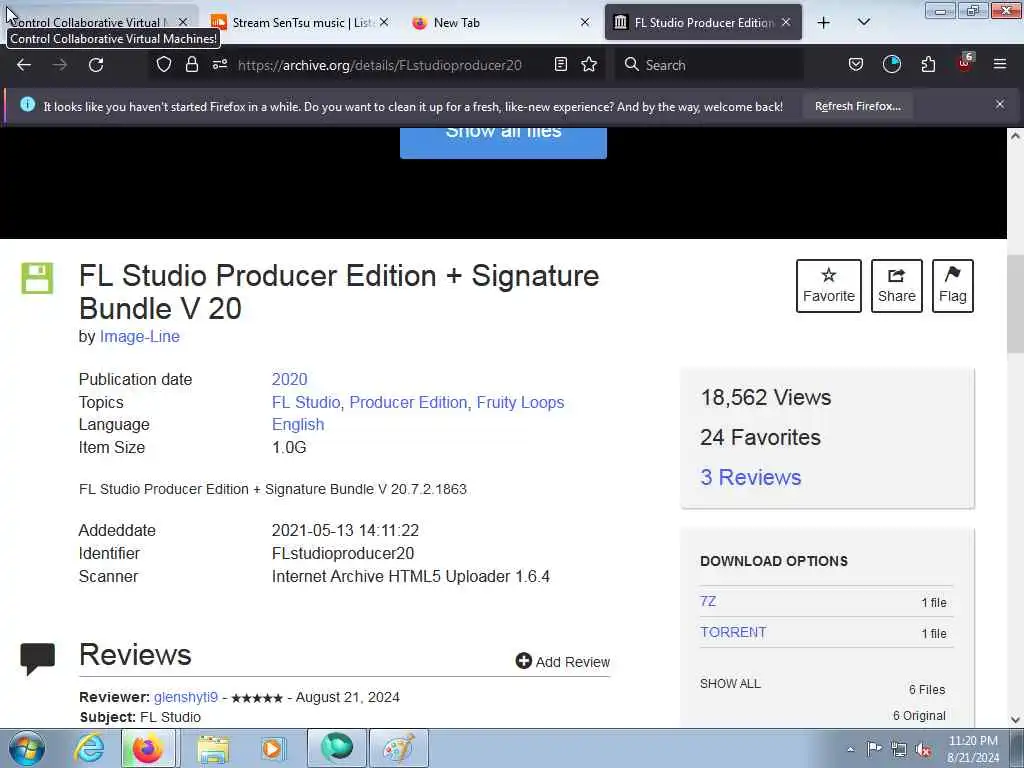Image resolution: width=1024 pixels, height=768 pixels.
Task: Open the Windows Start button
Action: pos(27,749)
